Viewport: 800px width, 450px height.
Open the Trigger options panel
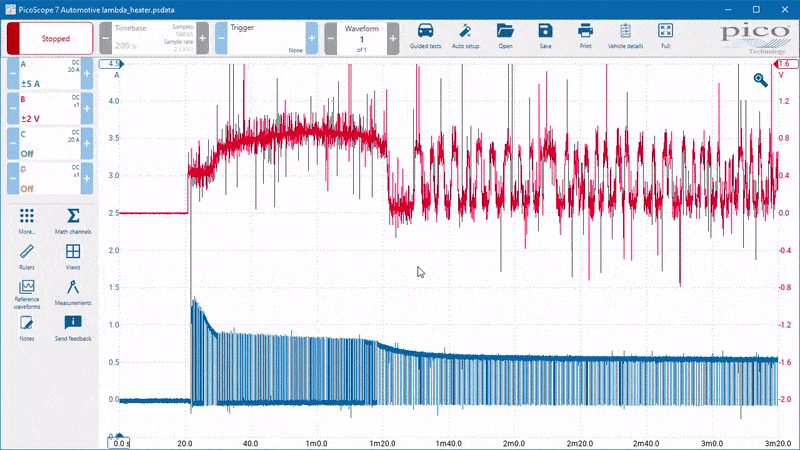click(266, 38)
